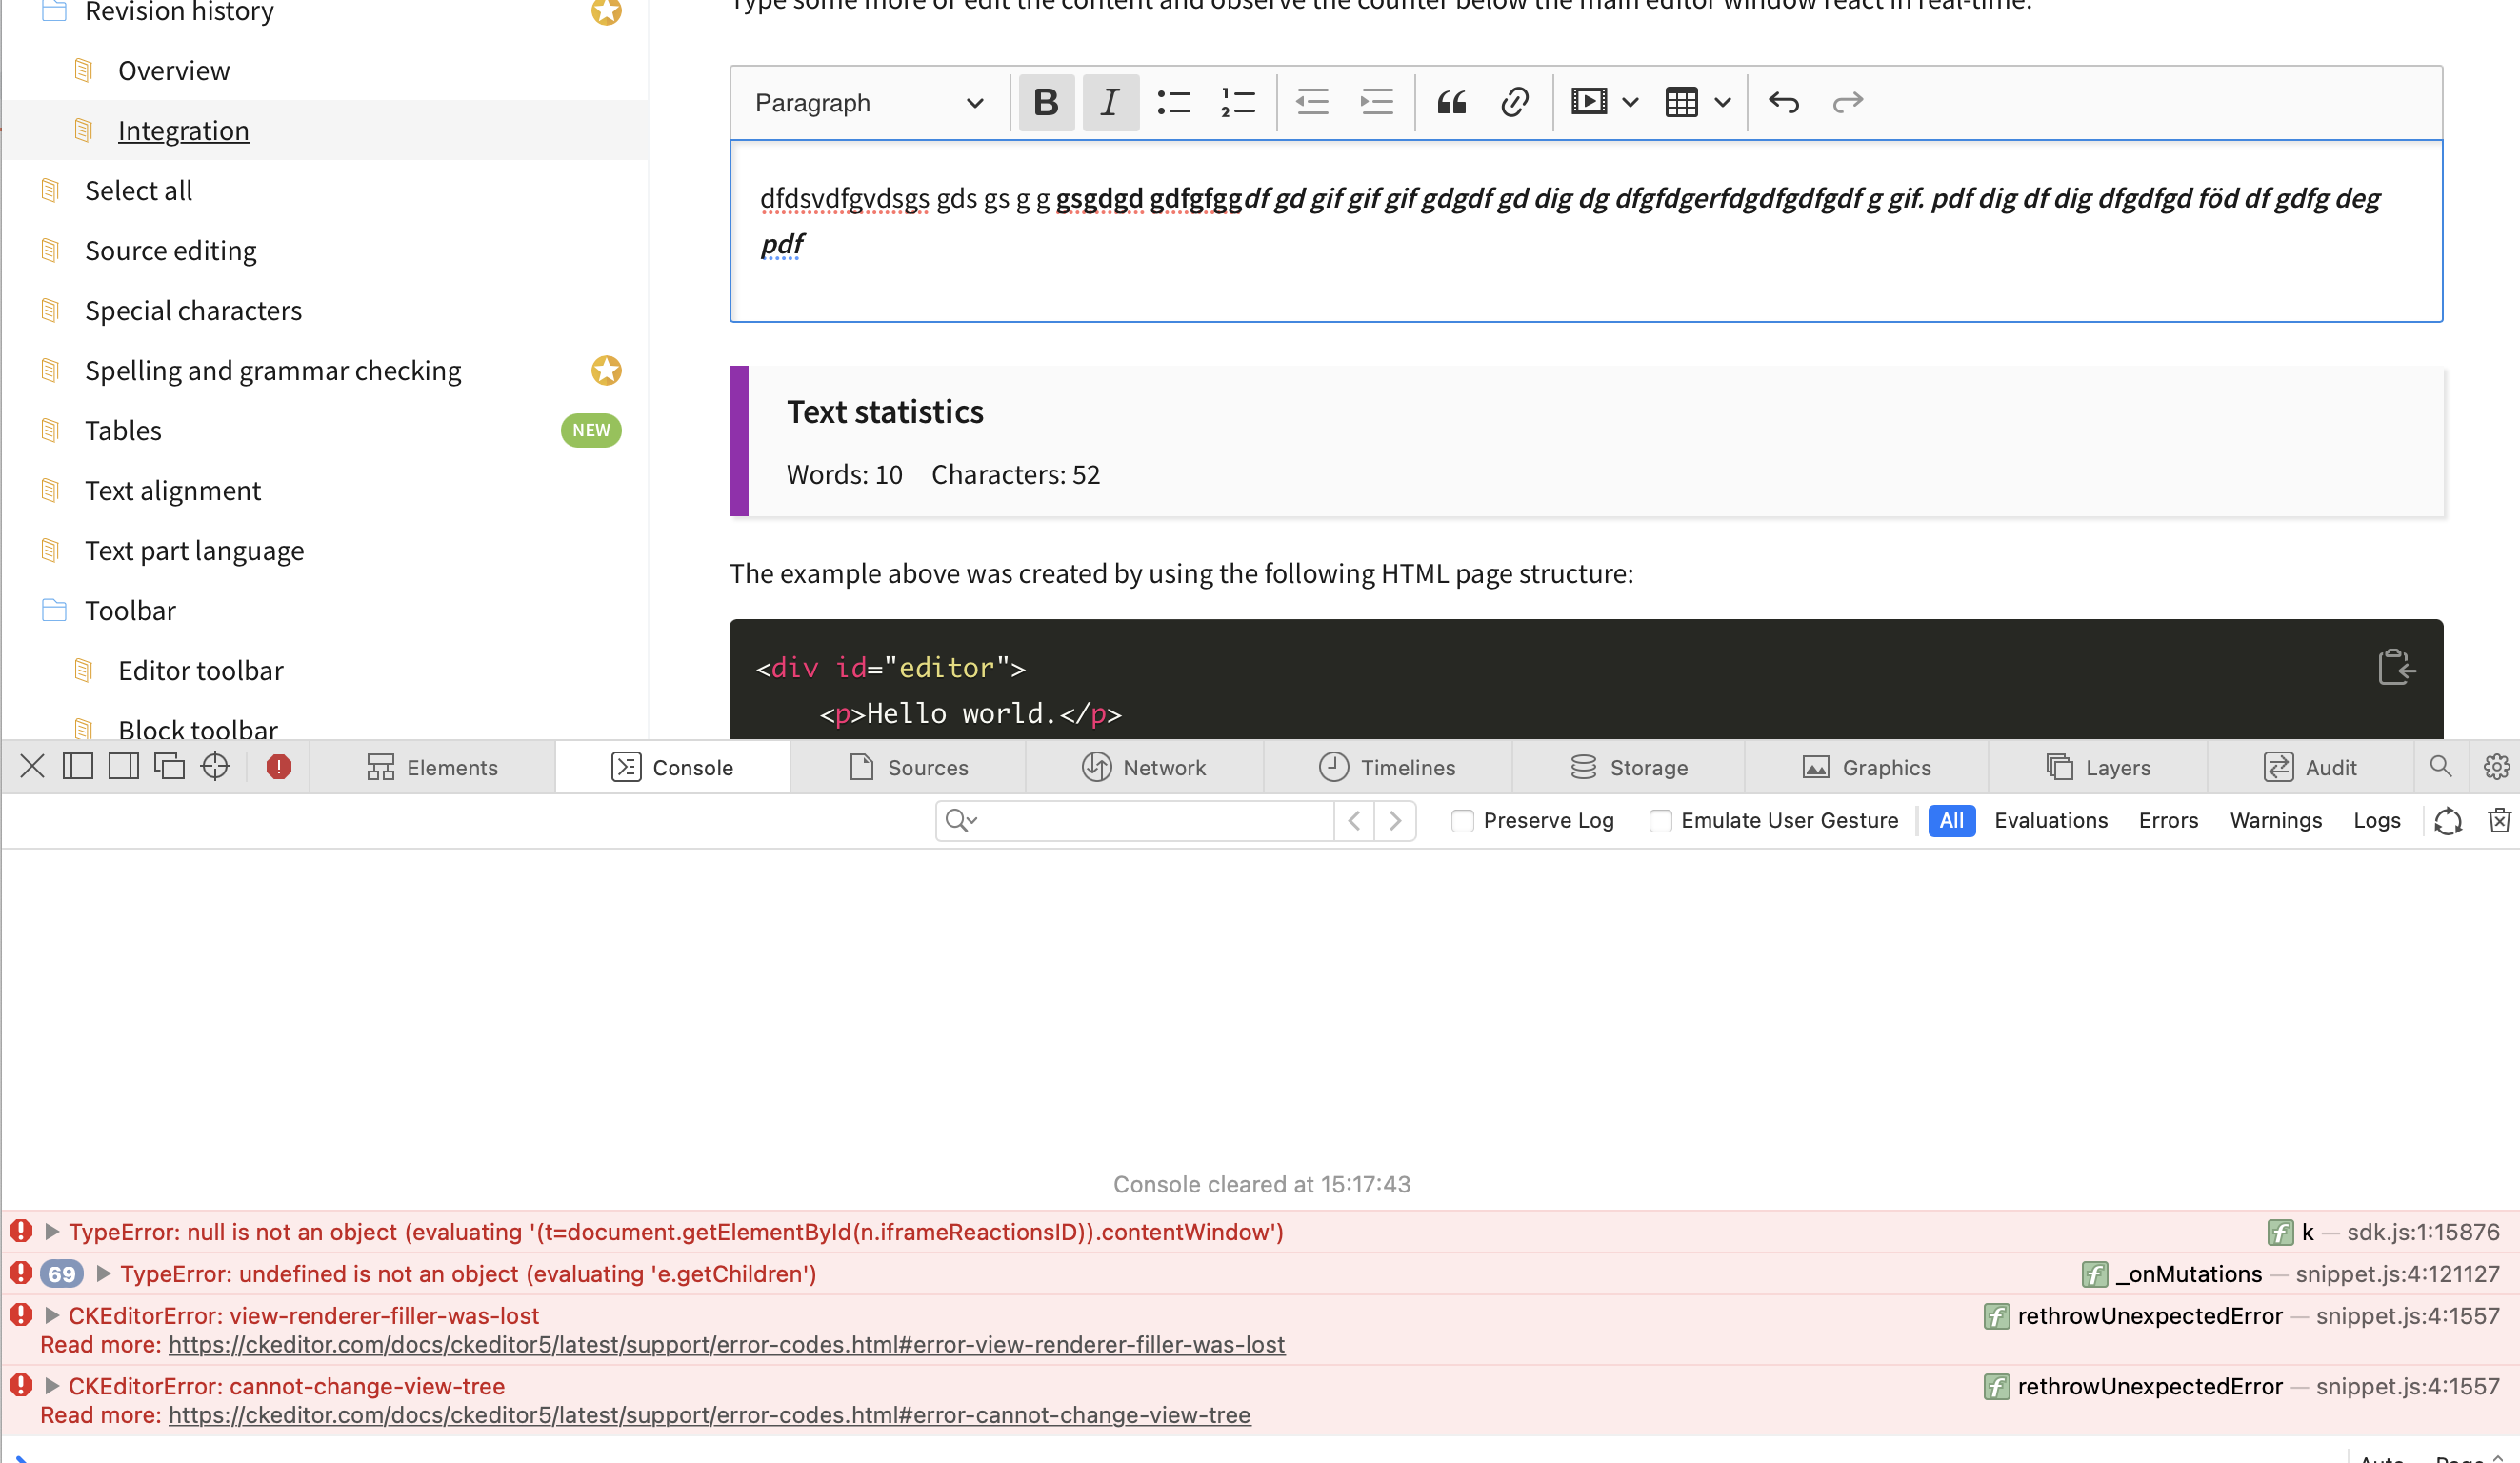This screenshot has height=1463, width=2520.
Task: Select the Errors console filter
Action: click(2168, 820)
